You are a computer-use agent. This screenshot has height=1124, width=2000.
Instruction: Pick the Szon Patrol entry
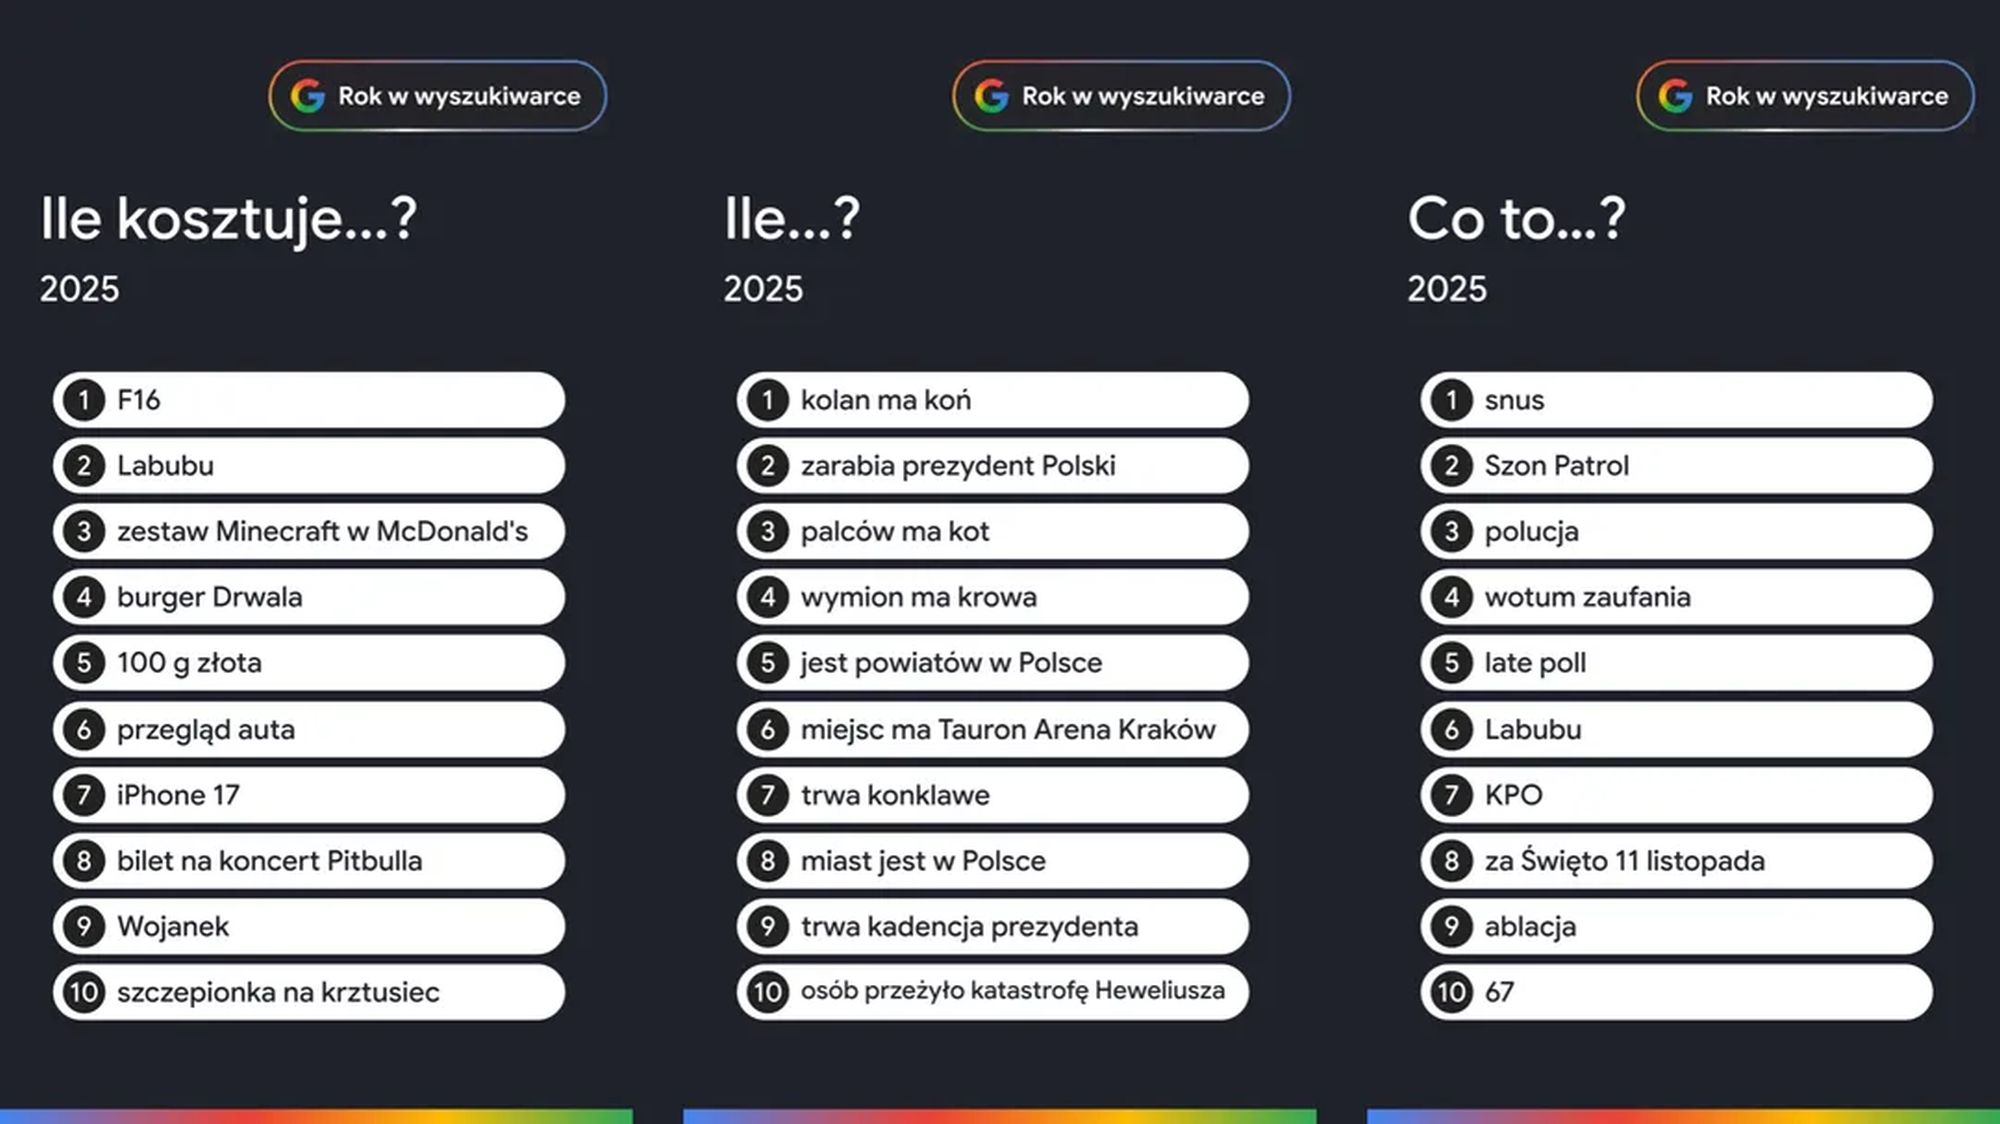pos(1676,466)
